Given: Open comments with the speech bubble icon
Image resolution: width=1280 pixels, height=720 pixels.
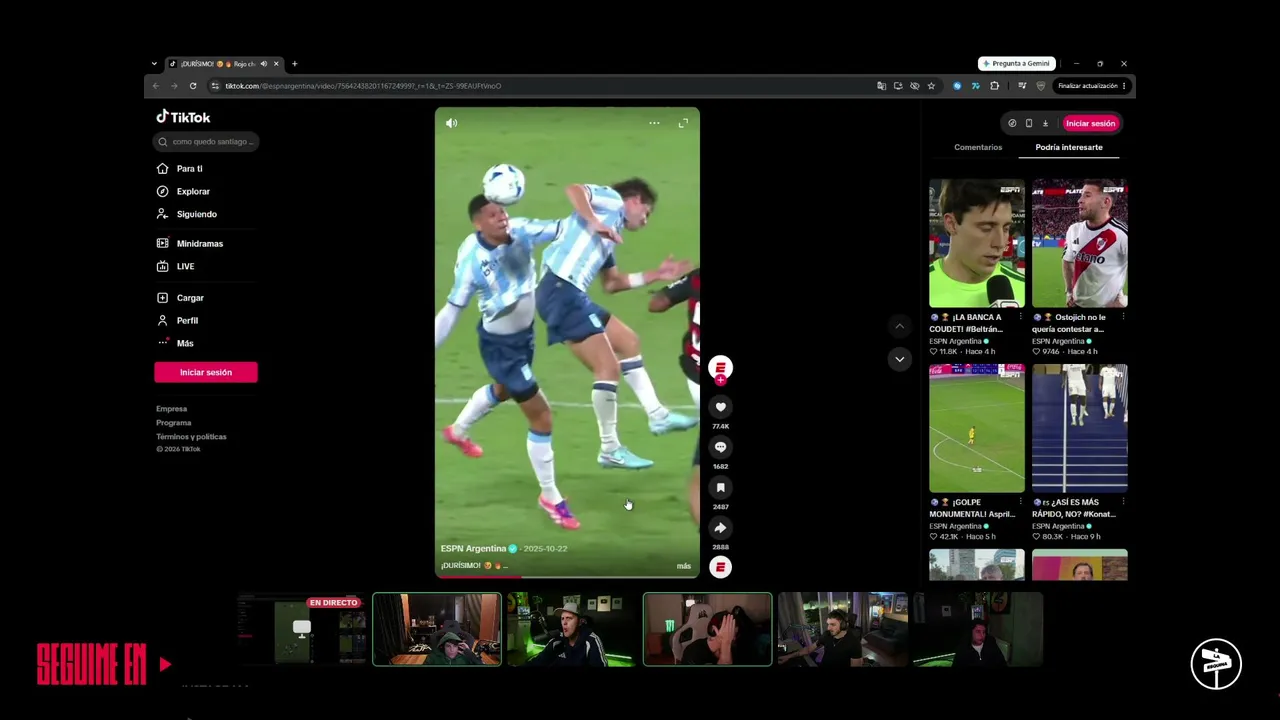Looking at the screenshot, I should click(720, 447).
